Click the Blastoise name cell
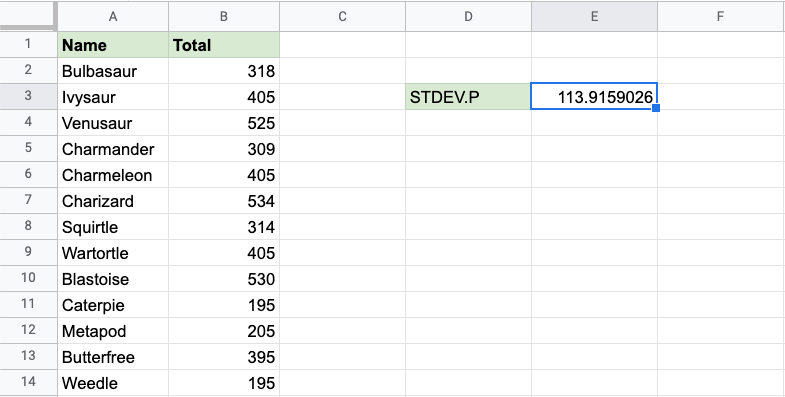The width and height of the screenshot is (785, 397). point(113,279)
